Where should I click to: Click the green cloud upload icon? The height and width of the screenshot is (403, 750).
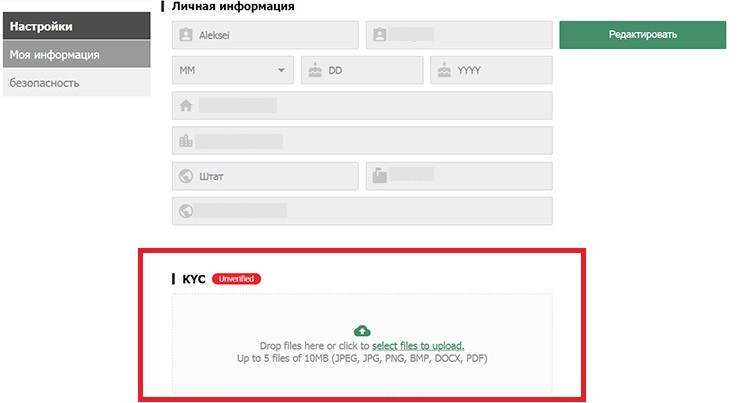(362, 330)
